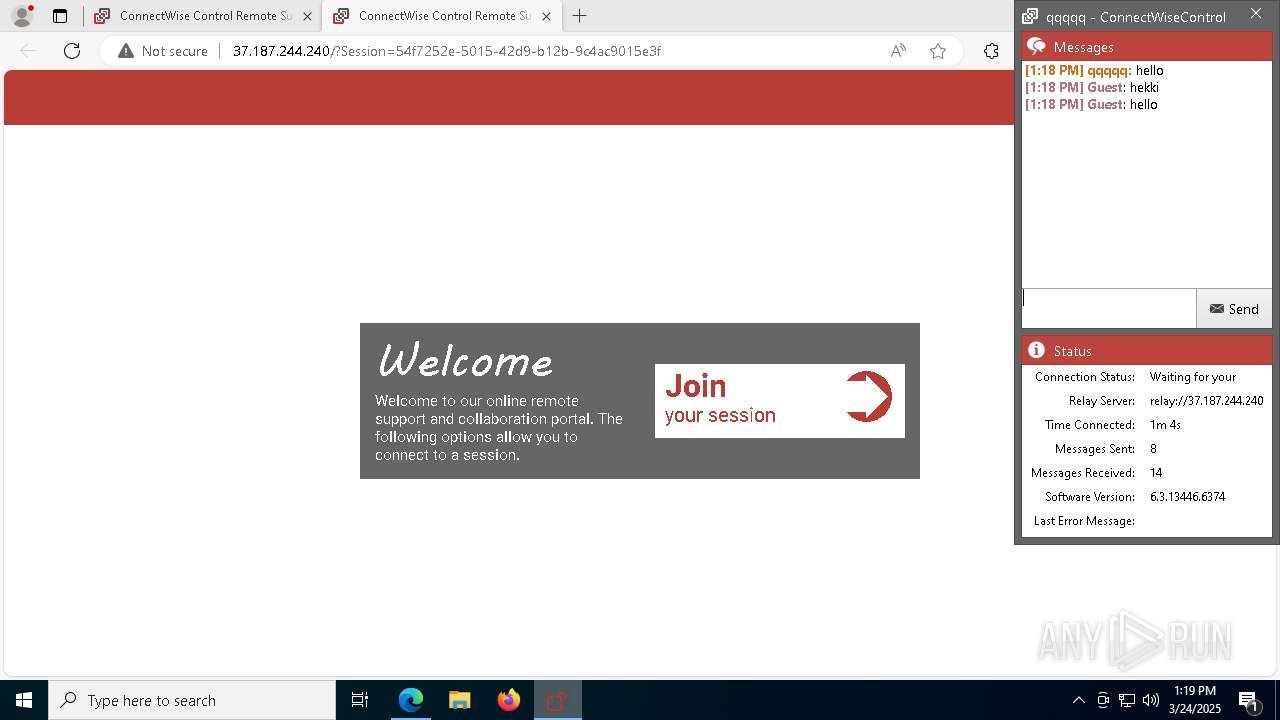Click the Time Connected value
Image resolution: width=1280 pixels, height=720 pixels.
coord(1165,425)
